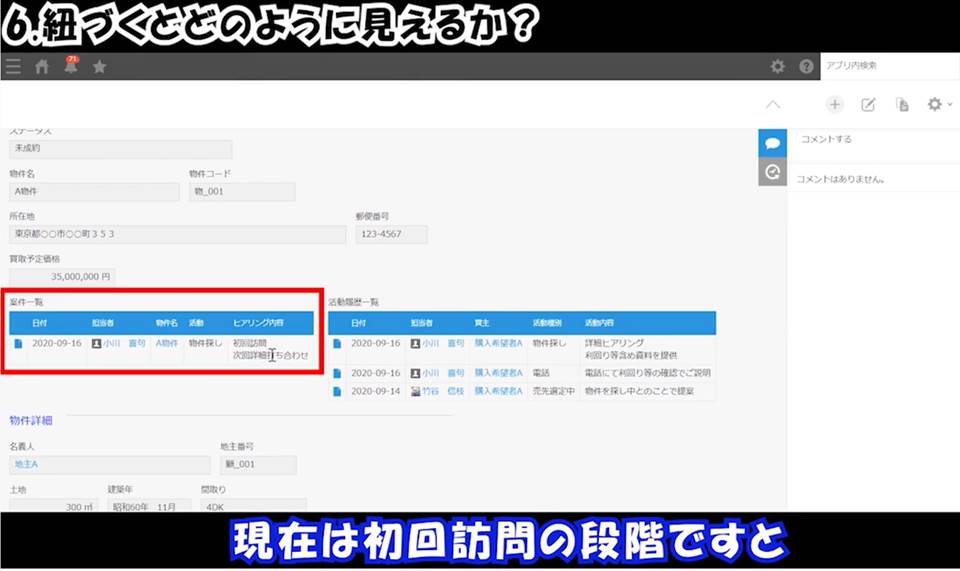The height and width of the screenshot is (571, 960).
Task: Expand the record options gear dropdown
Action: pyautogui.click(x=939, y=105)
